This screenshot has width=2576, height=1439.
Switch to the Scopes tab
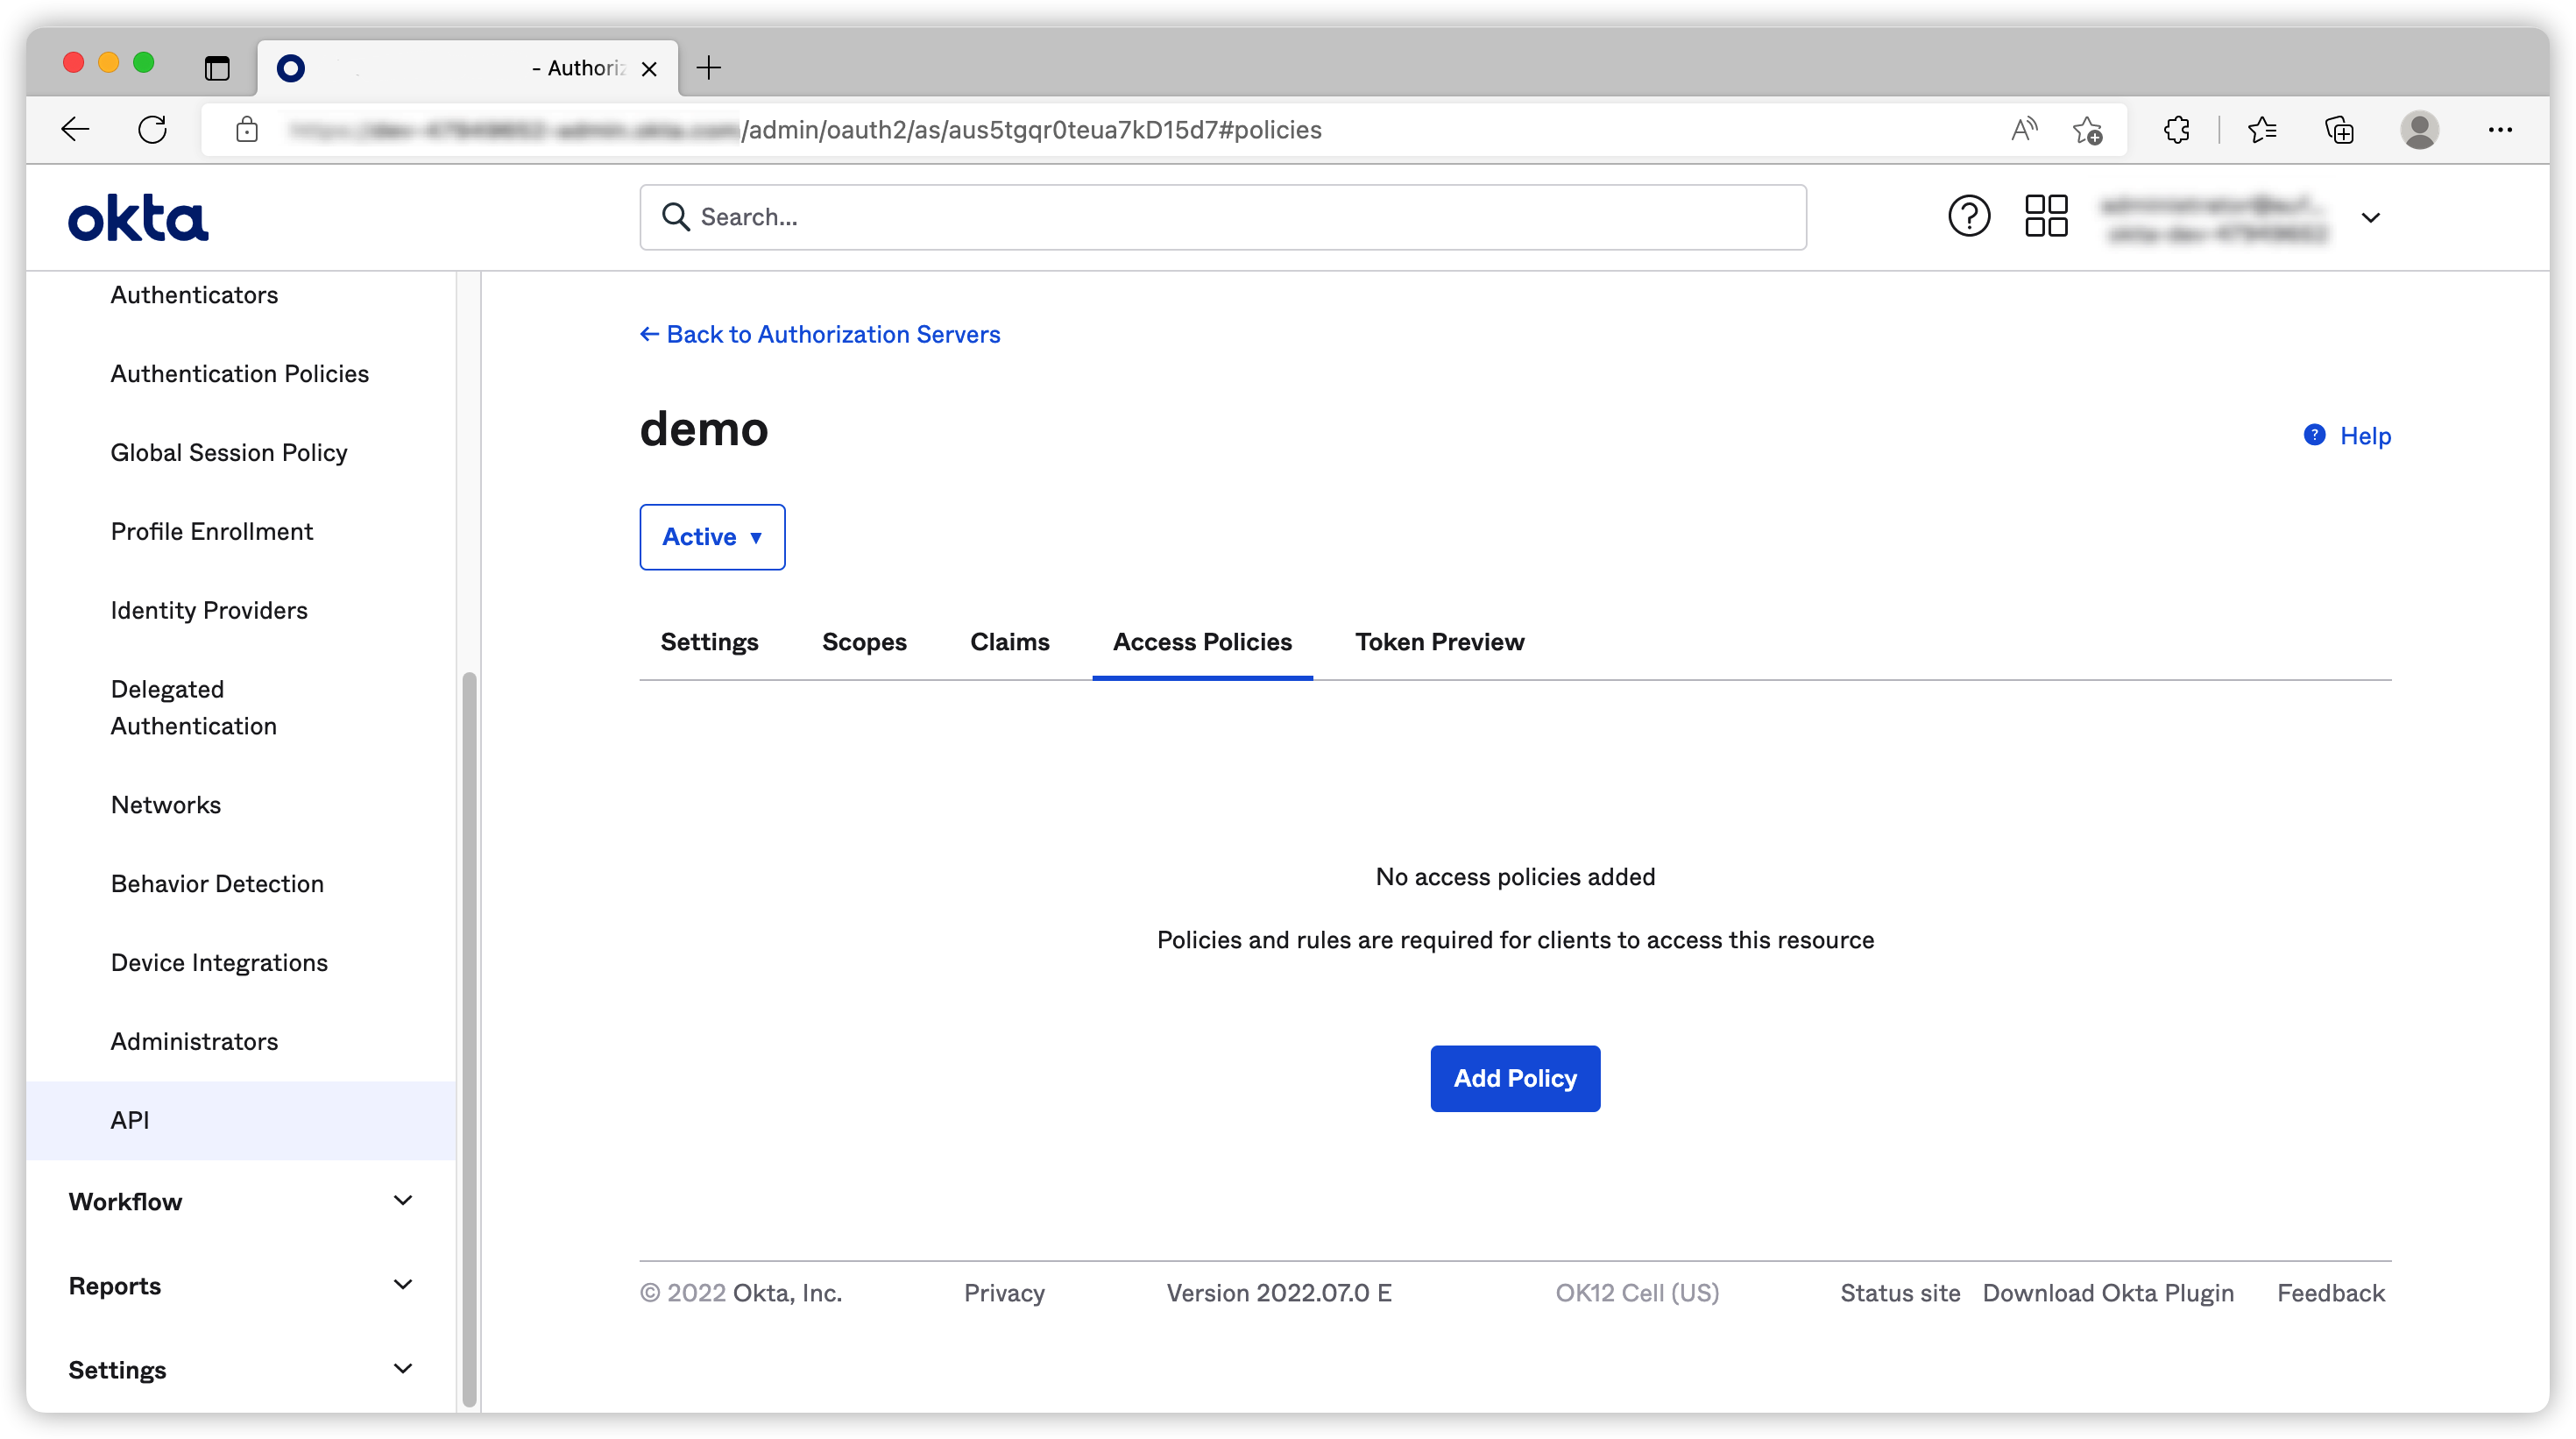864,642
